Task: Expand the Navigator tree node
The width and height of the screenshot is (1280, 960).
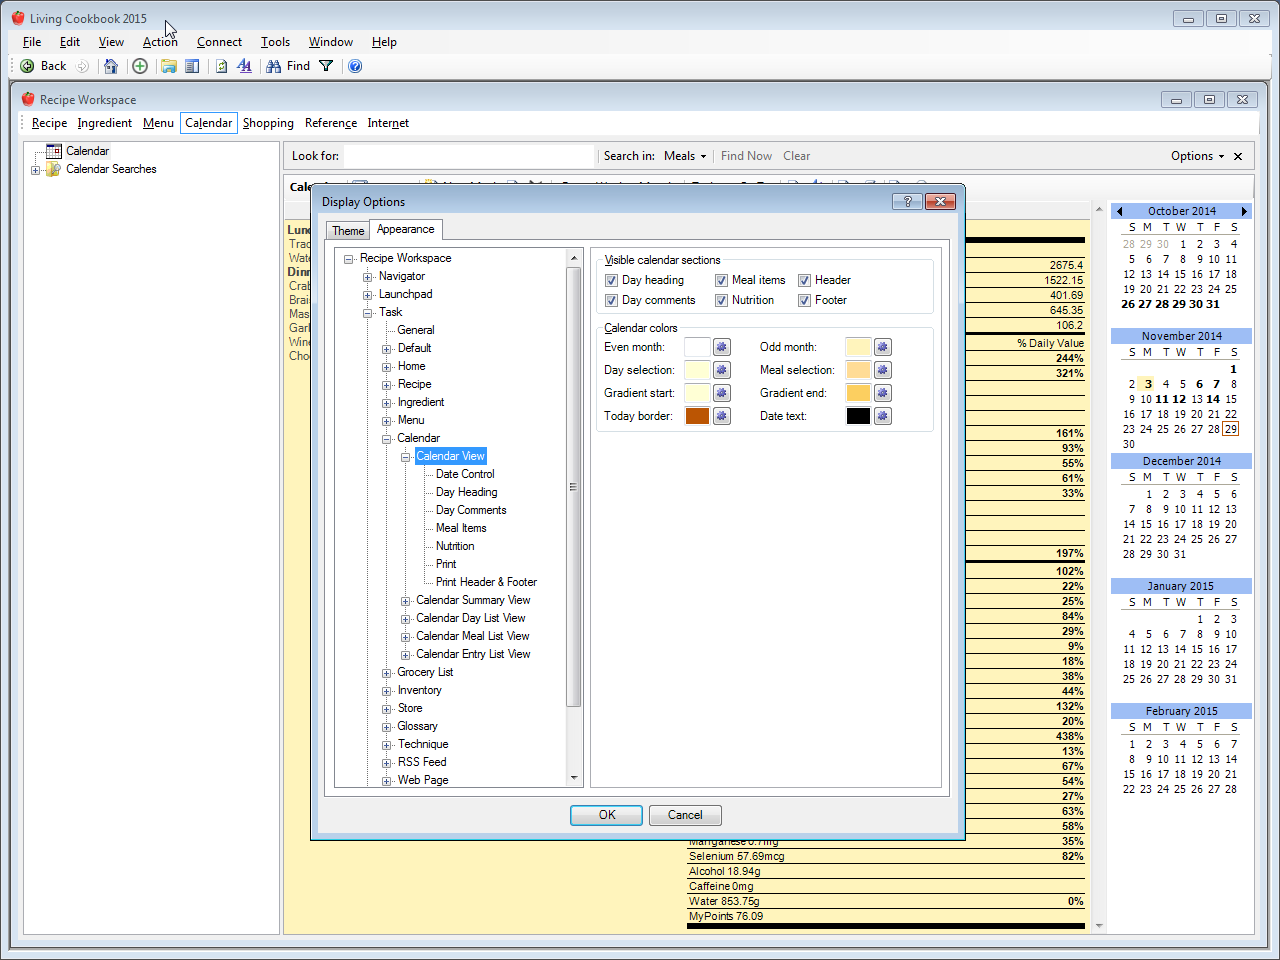Action: (x=368, y=277)
